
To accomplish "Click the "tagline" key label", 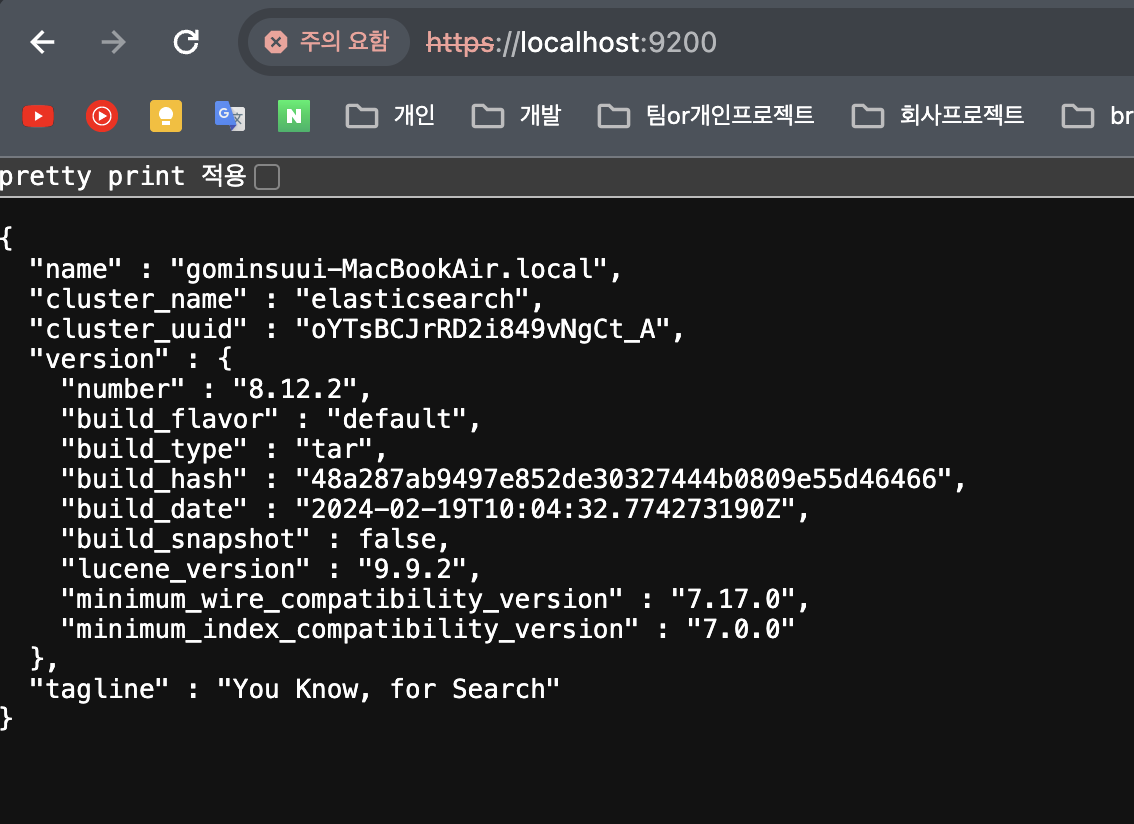I will [x=99, y=689].
